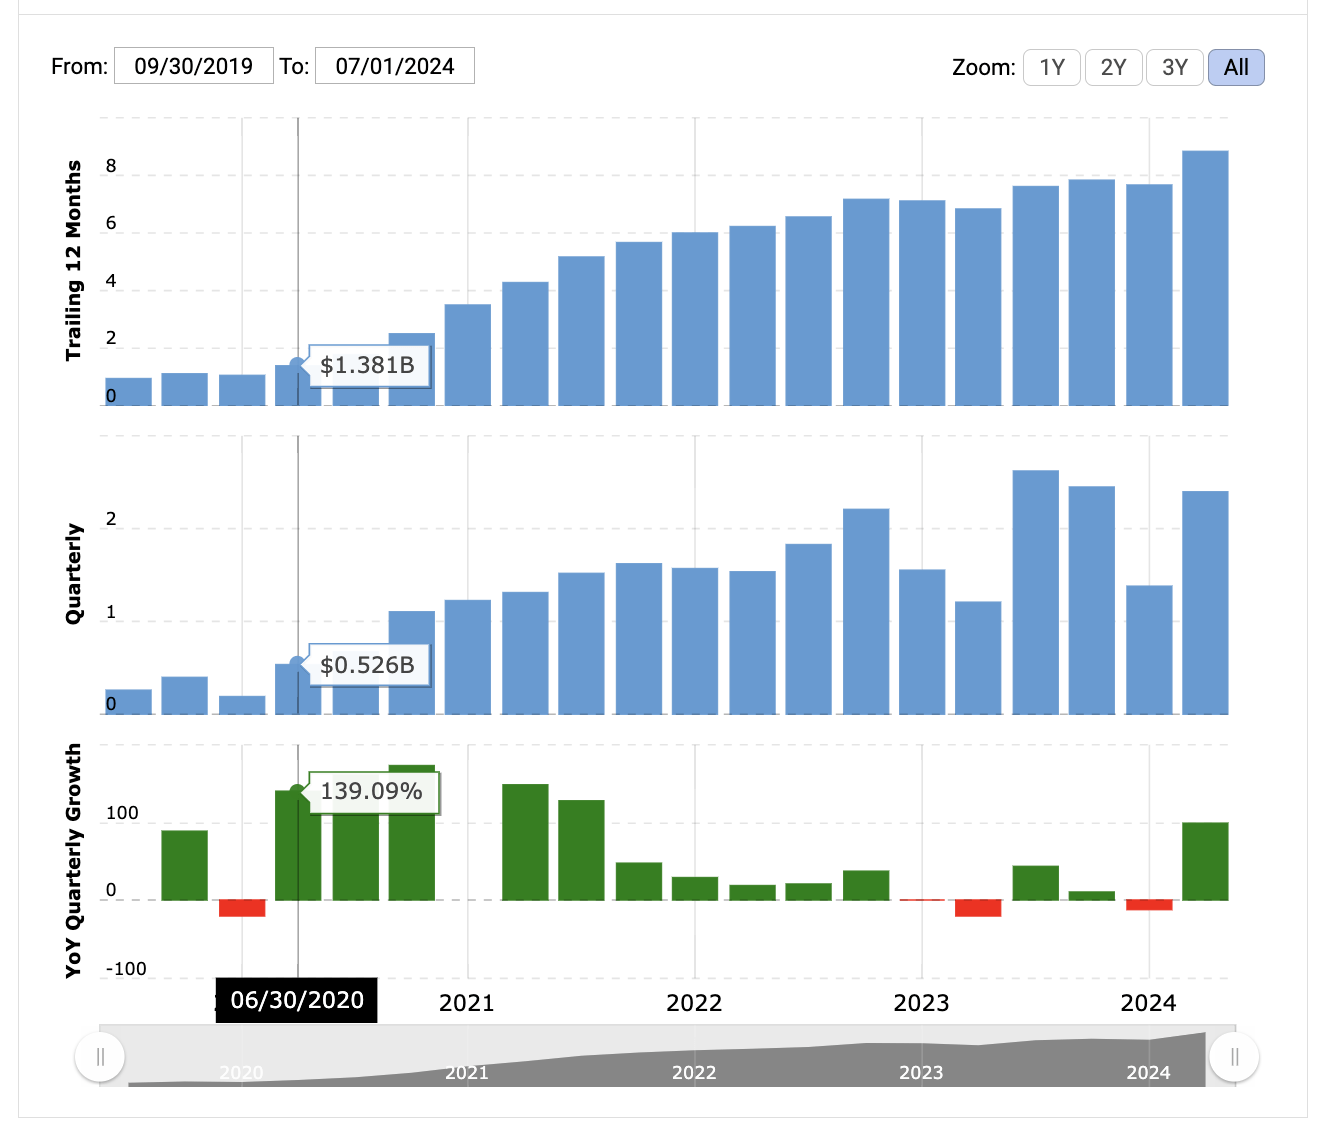Click the 2020 label inside the range navigator

(241, 1072)
